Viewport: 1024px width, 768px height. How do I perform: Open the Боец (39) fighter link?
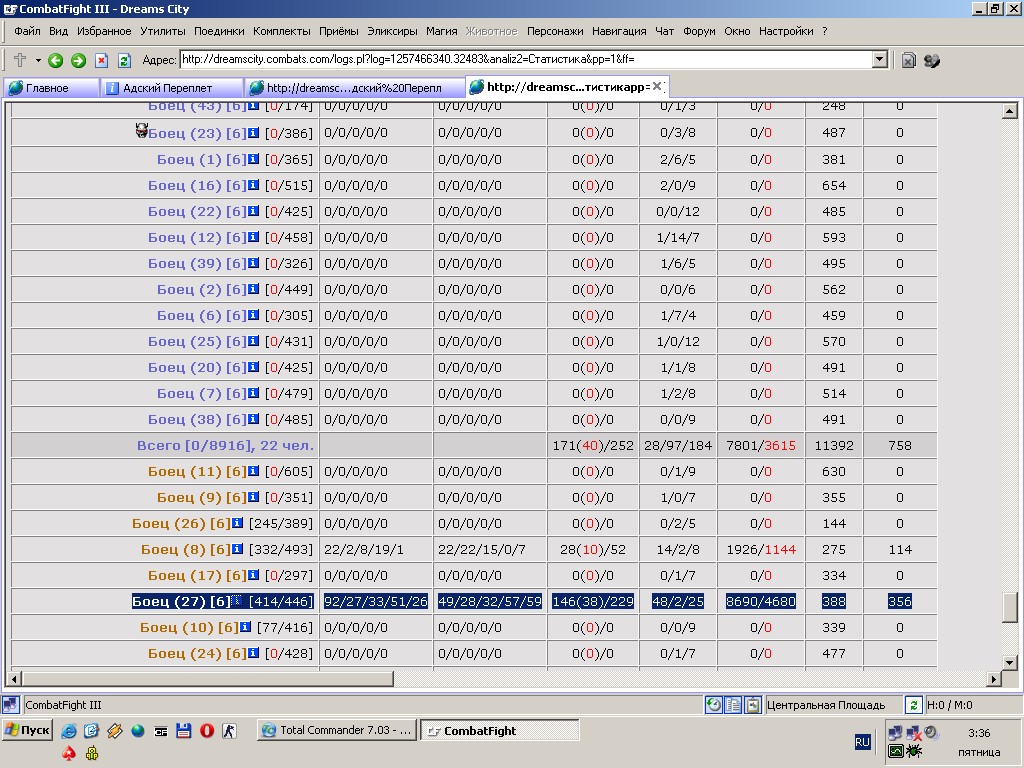point(197,264)
